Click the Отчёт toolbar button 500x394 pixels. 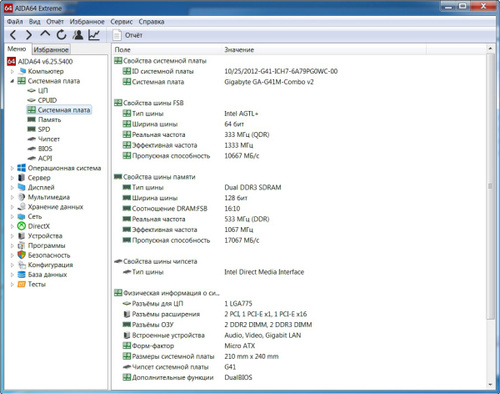127,35
